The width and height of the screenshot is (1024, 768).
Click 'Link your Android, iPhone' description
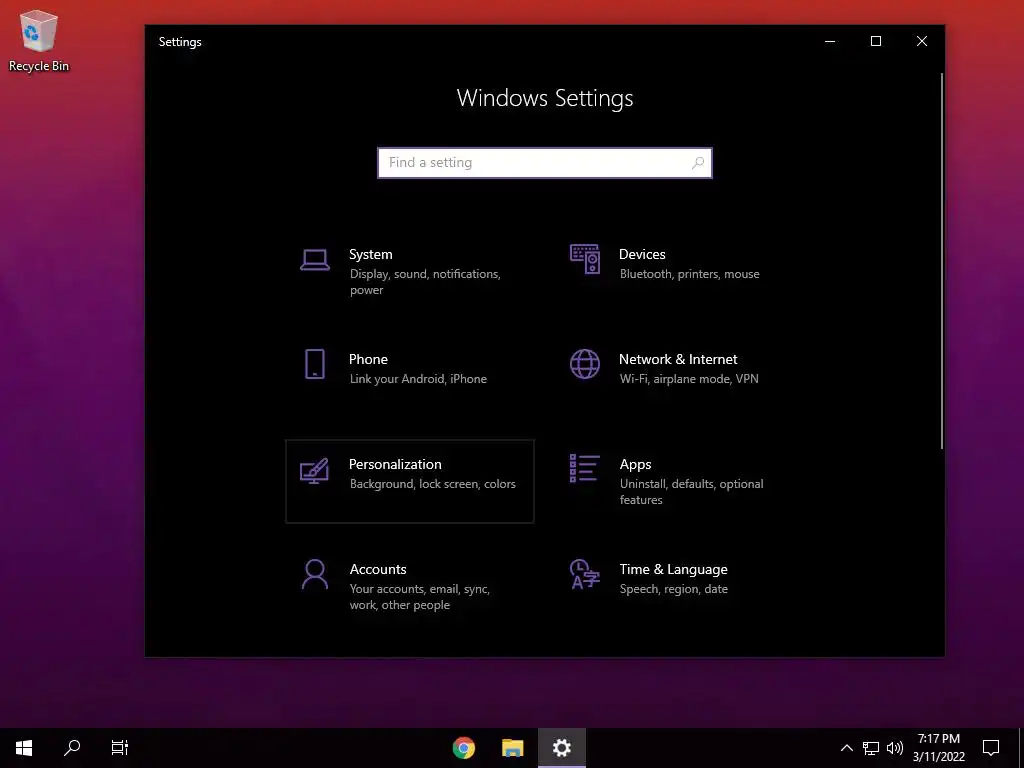418,379
